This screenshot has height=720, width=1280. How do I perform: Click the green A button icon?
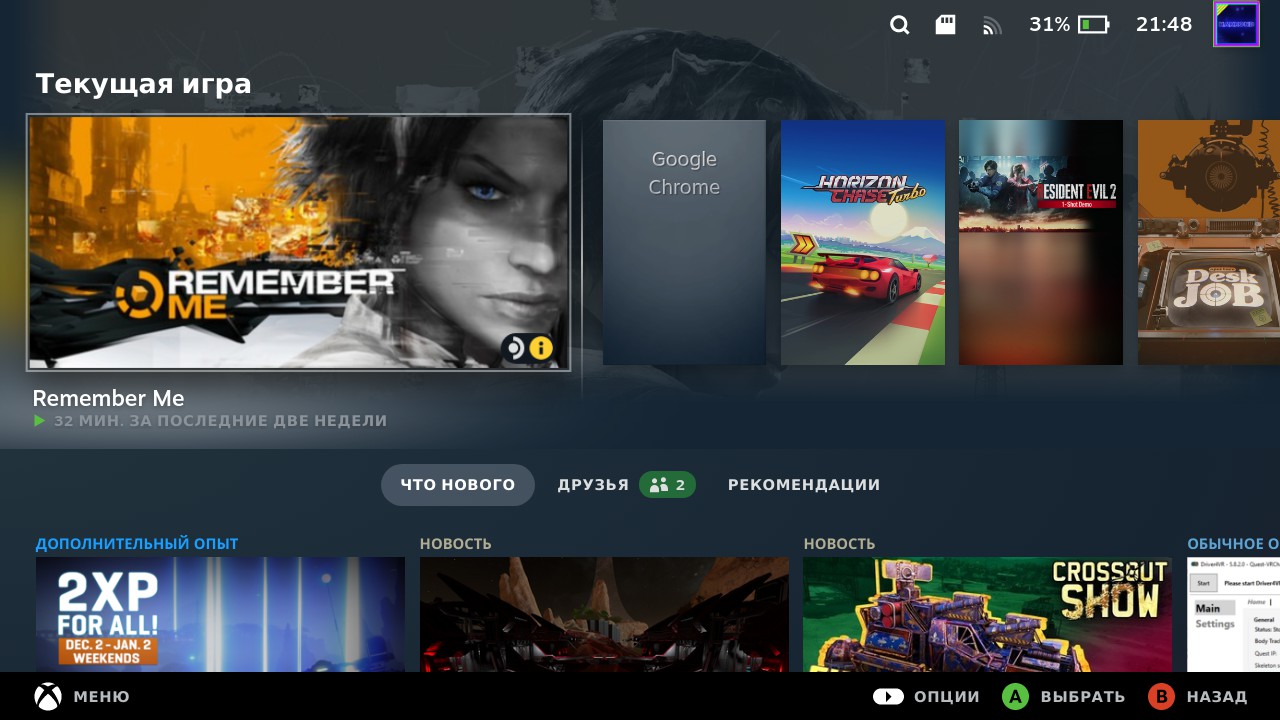pos(1016,696)
